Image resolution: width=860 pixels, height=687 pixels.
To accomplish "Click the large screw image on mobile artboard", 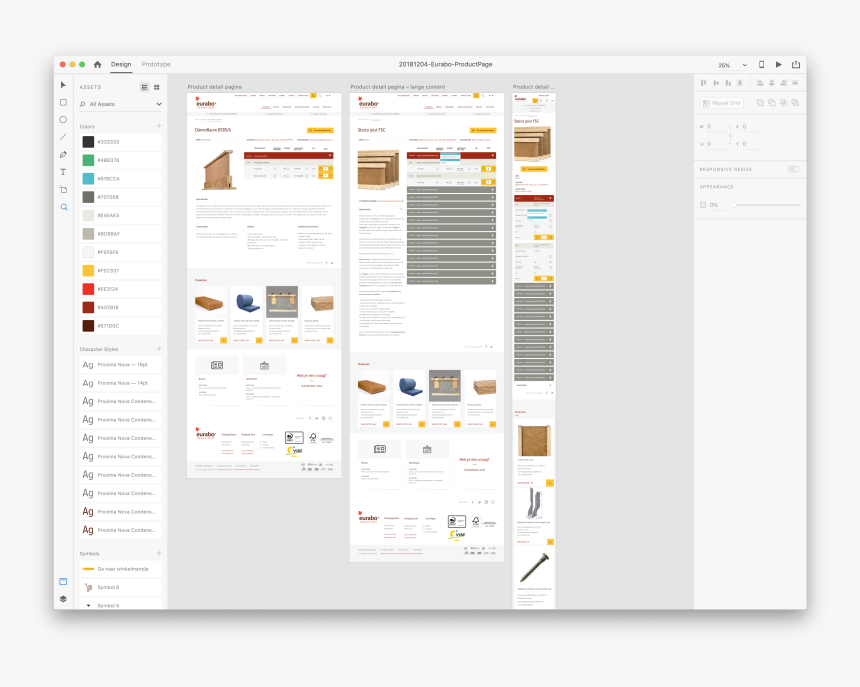I will point(534,567).
